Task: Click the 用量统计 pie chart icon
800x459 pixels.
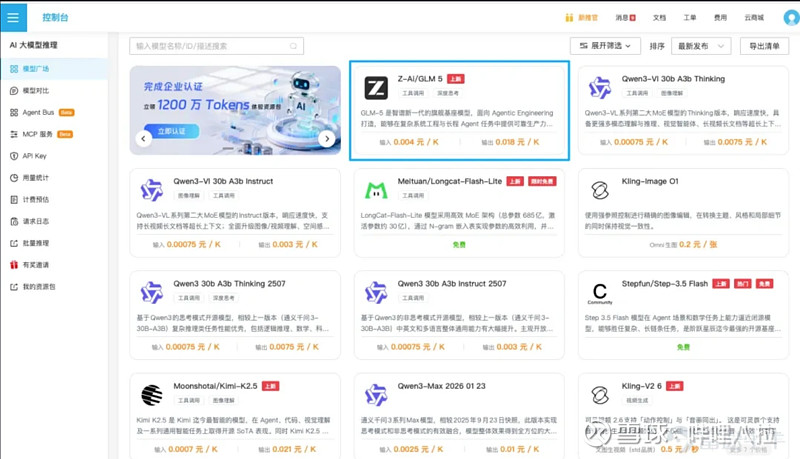Action: pyautogui.click(x=14, y=178)
